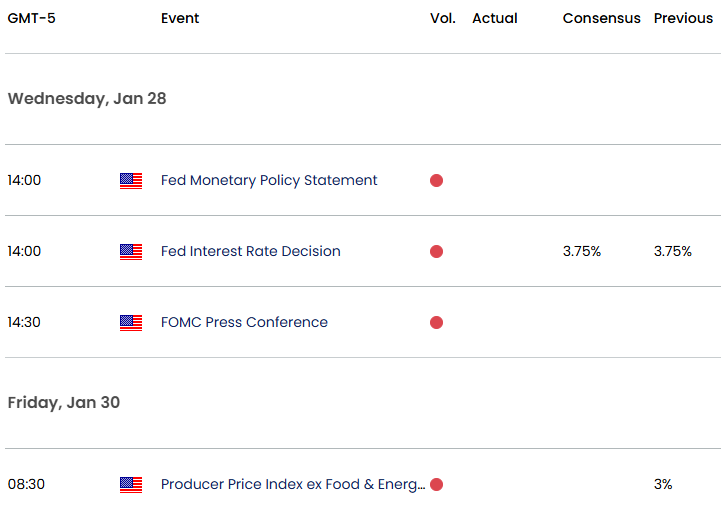Click US flag beside Producer Price Index
The height and width of the screenshot is (514, 721).
[x=131, y=485]
